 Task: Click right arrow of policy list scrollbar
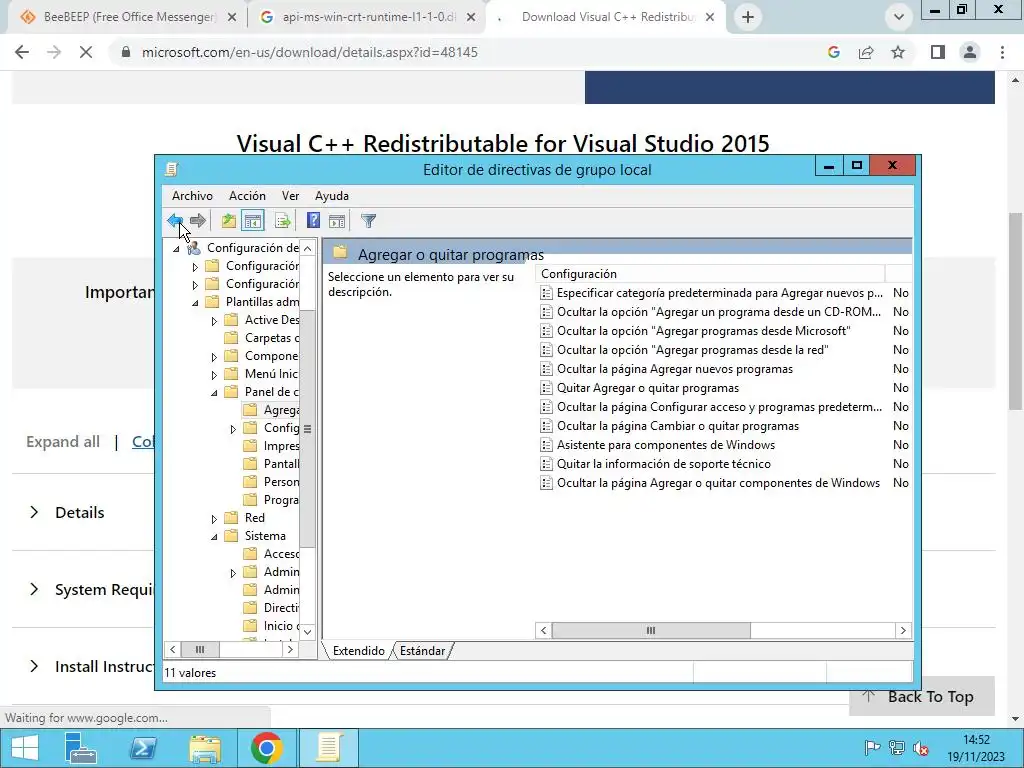(903, 630)
